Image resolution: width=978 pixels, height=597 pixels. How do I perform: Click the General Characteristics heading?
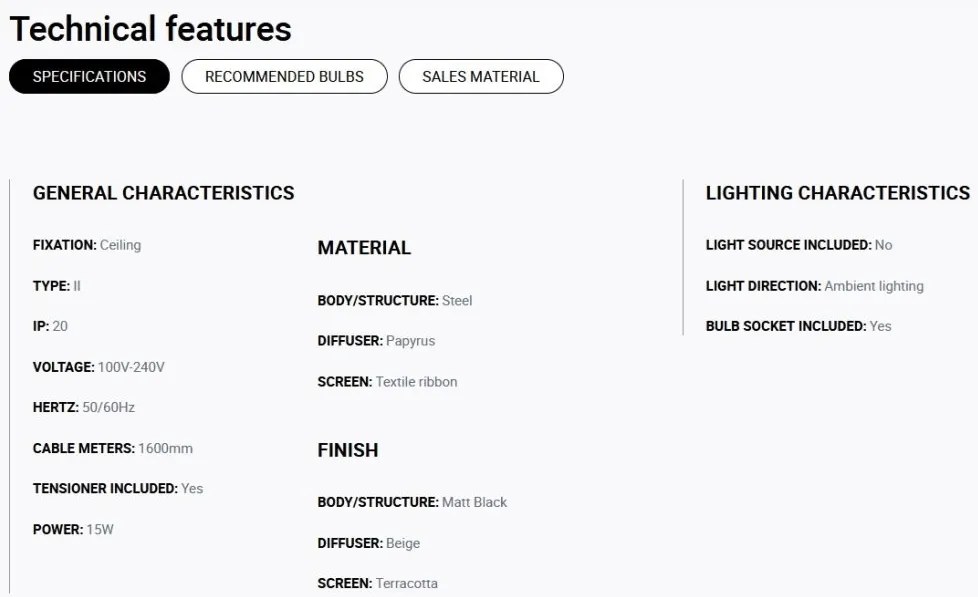[x=163, y=193]
